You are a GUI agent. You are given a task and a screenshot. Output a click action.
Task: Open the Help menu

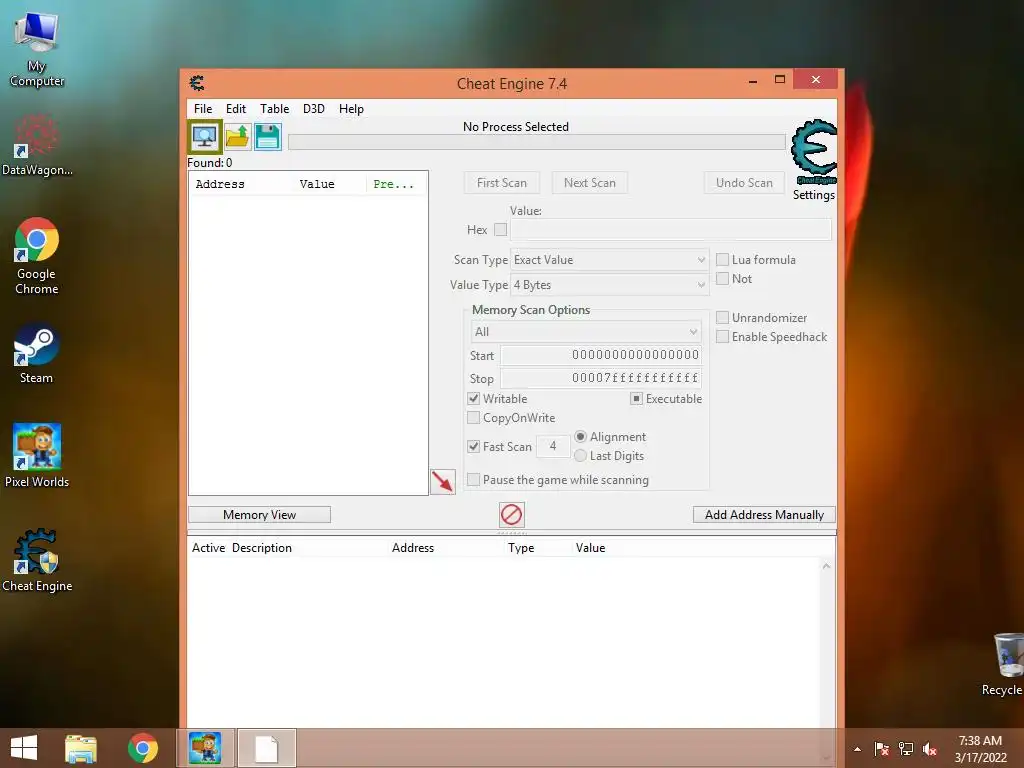(x=351, y=108)
